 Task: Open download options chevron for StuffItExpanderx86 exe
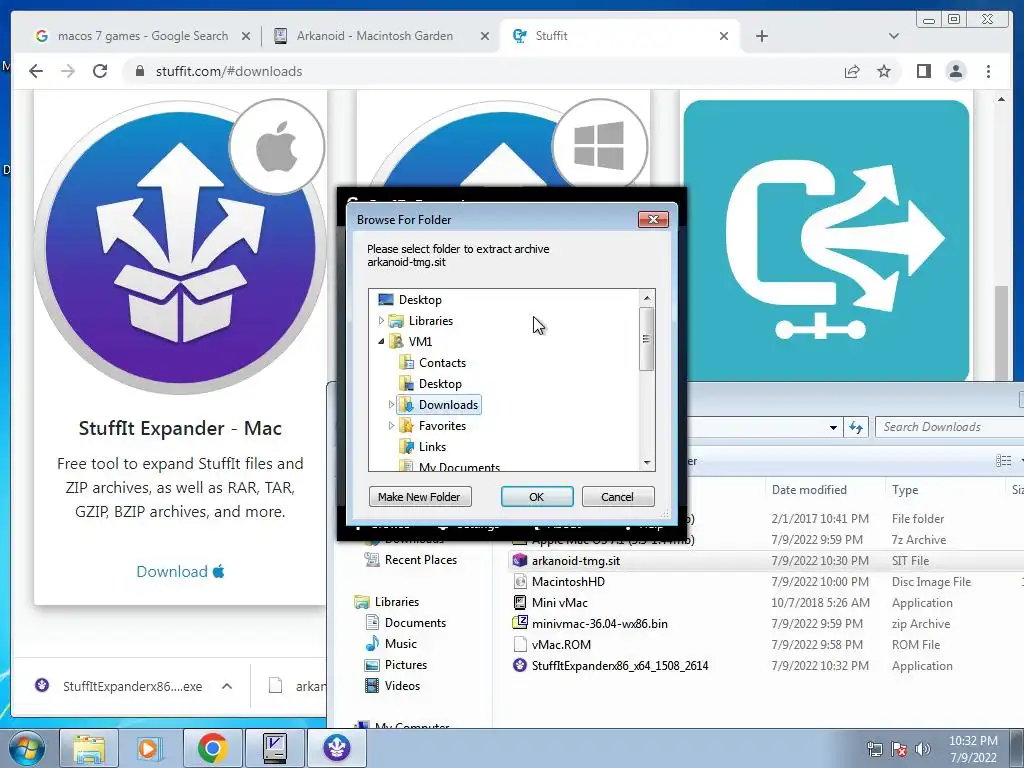[227, 686]
